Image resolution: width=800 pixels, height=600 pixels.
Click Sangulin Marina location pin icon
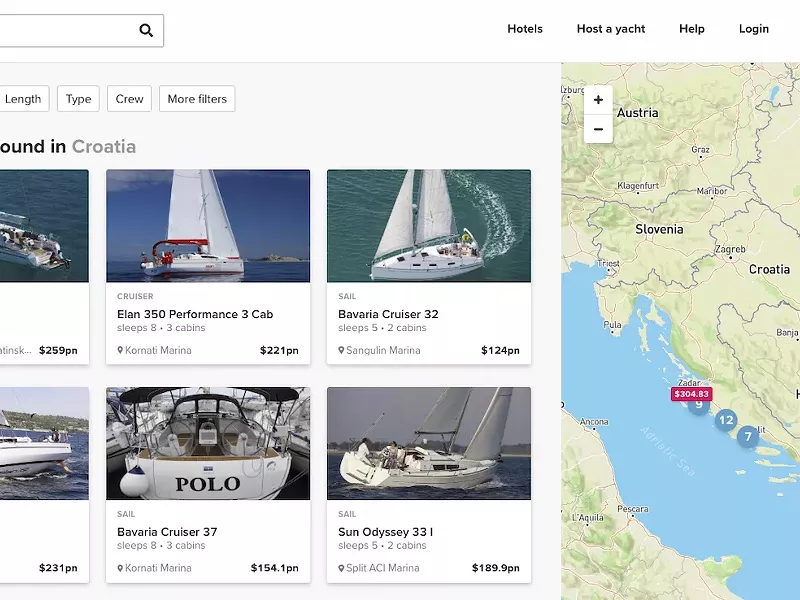341,350
